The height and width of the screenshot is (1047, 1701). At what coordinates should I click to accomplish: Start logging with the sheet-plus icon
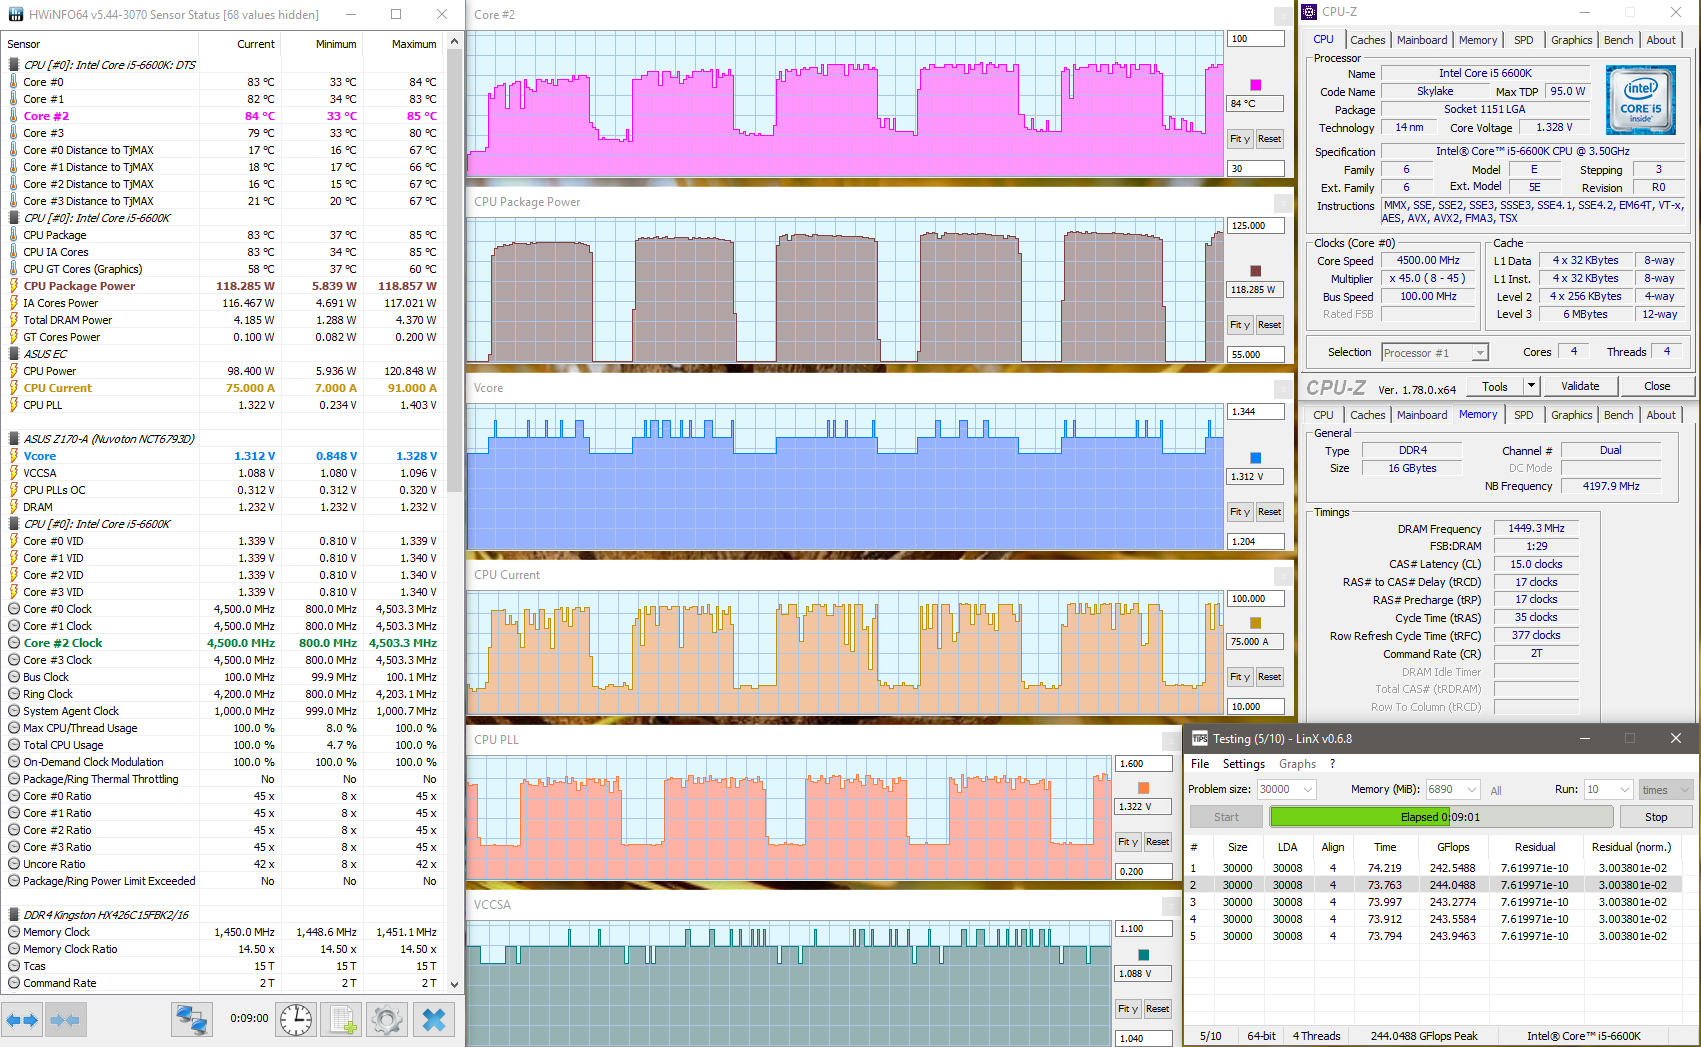342,1020
